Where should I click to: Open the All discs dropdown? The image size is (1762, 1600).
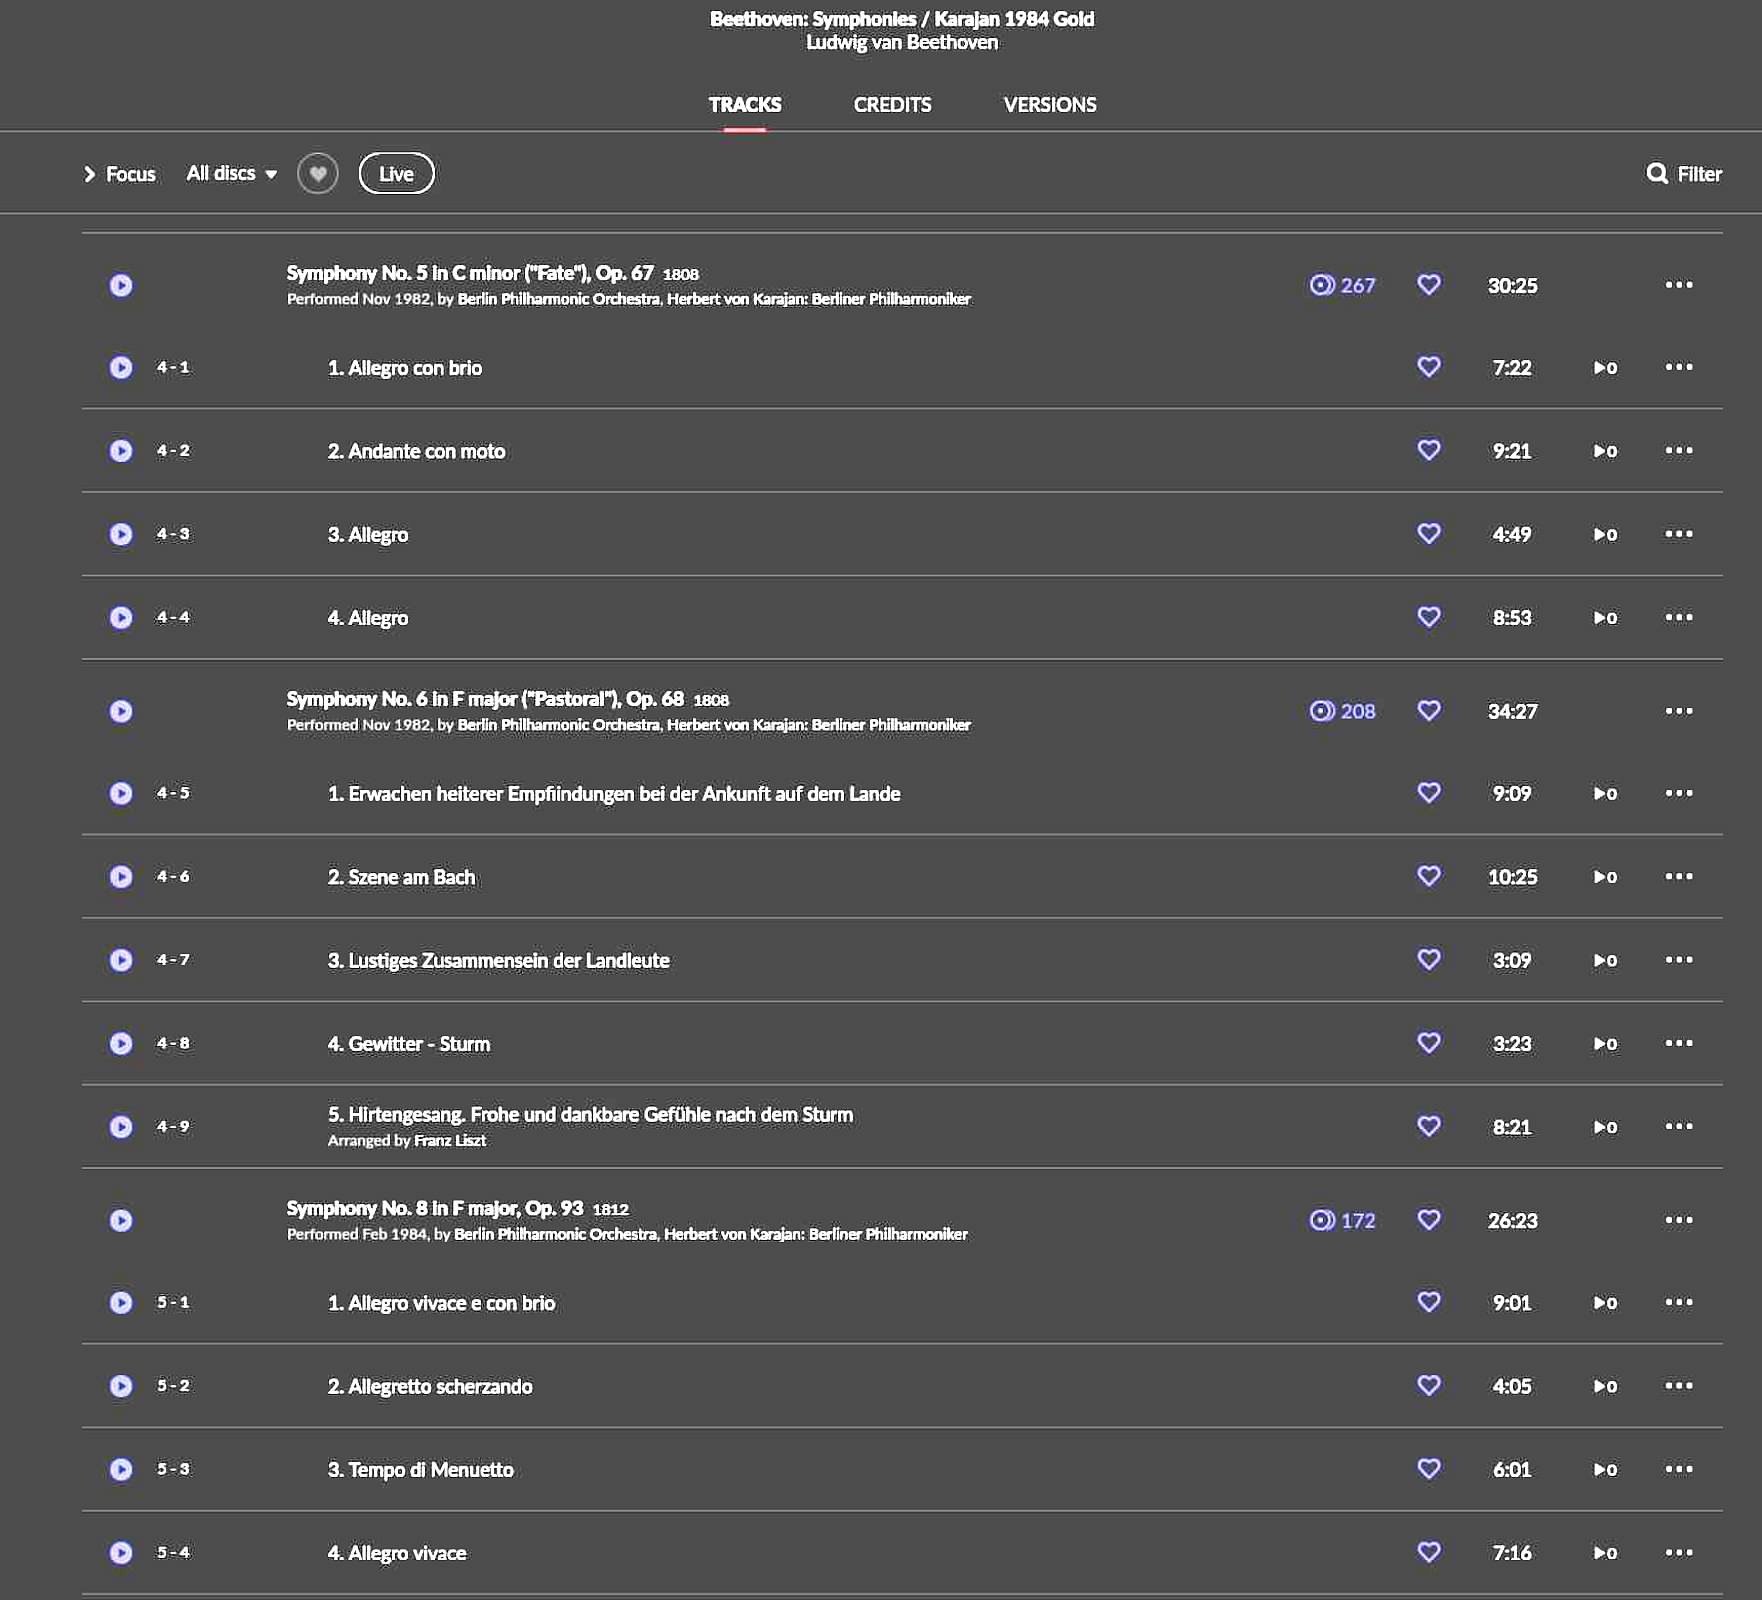(x=232, y=174)
